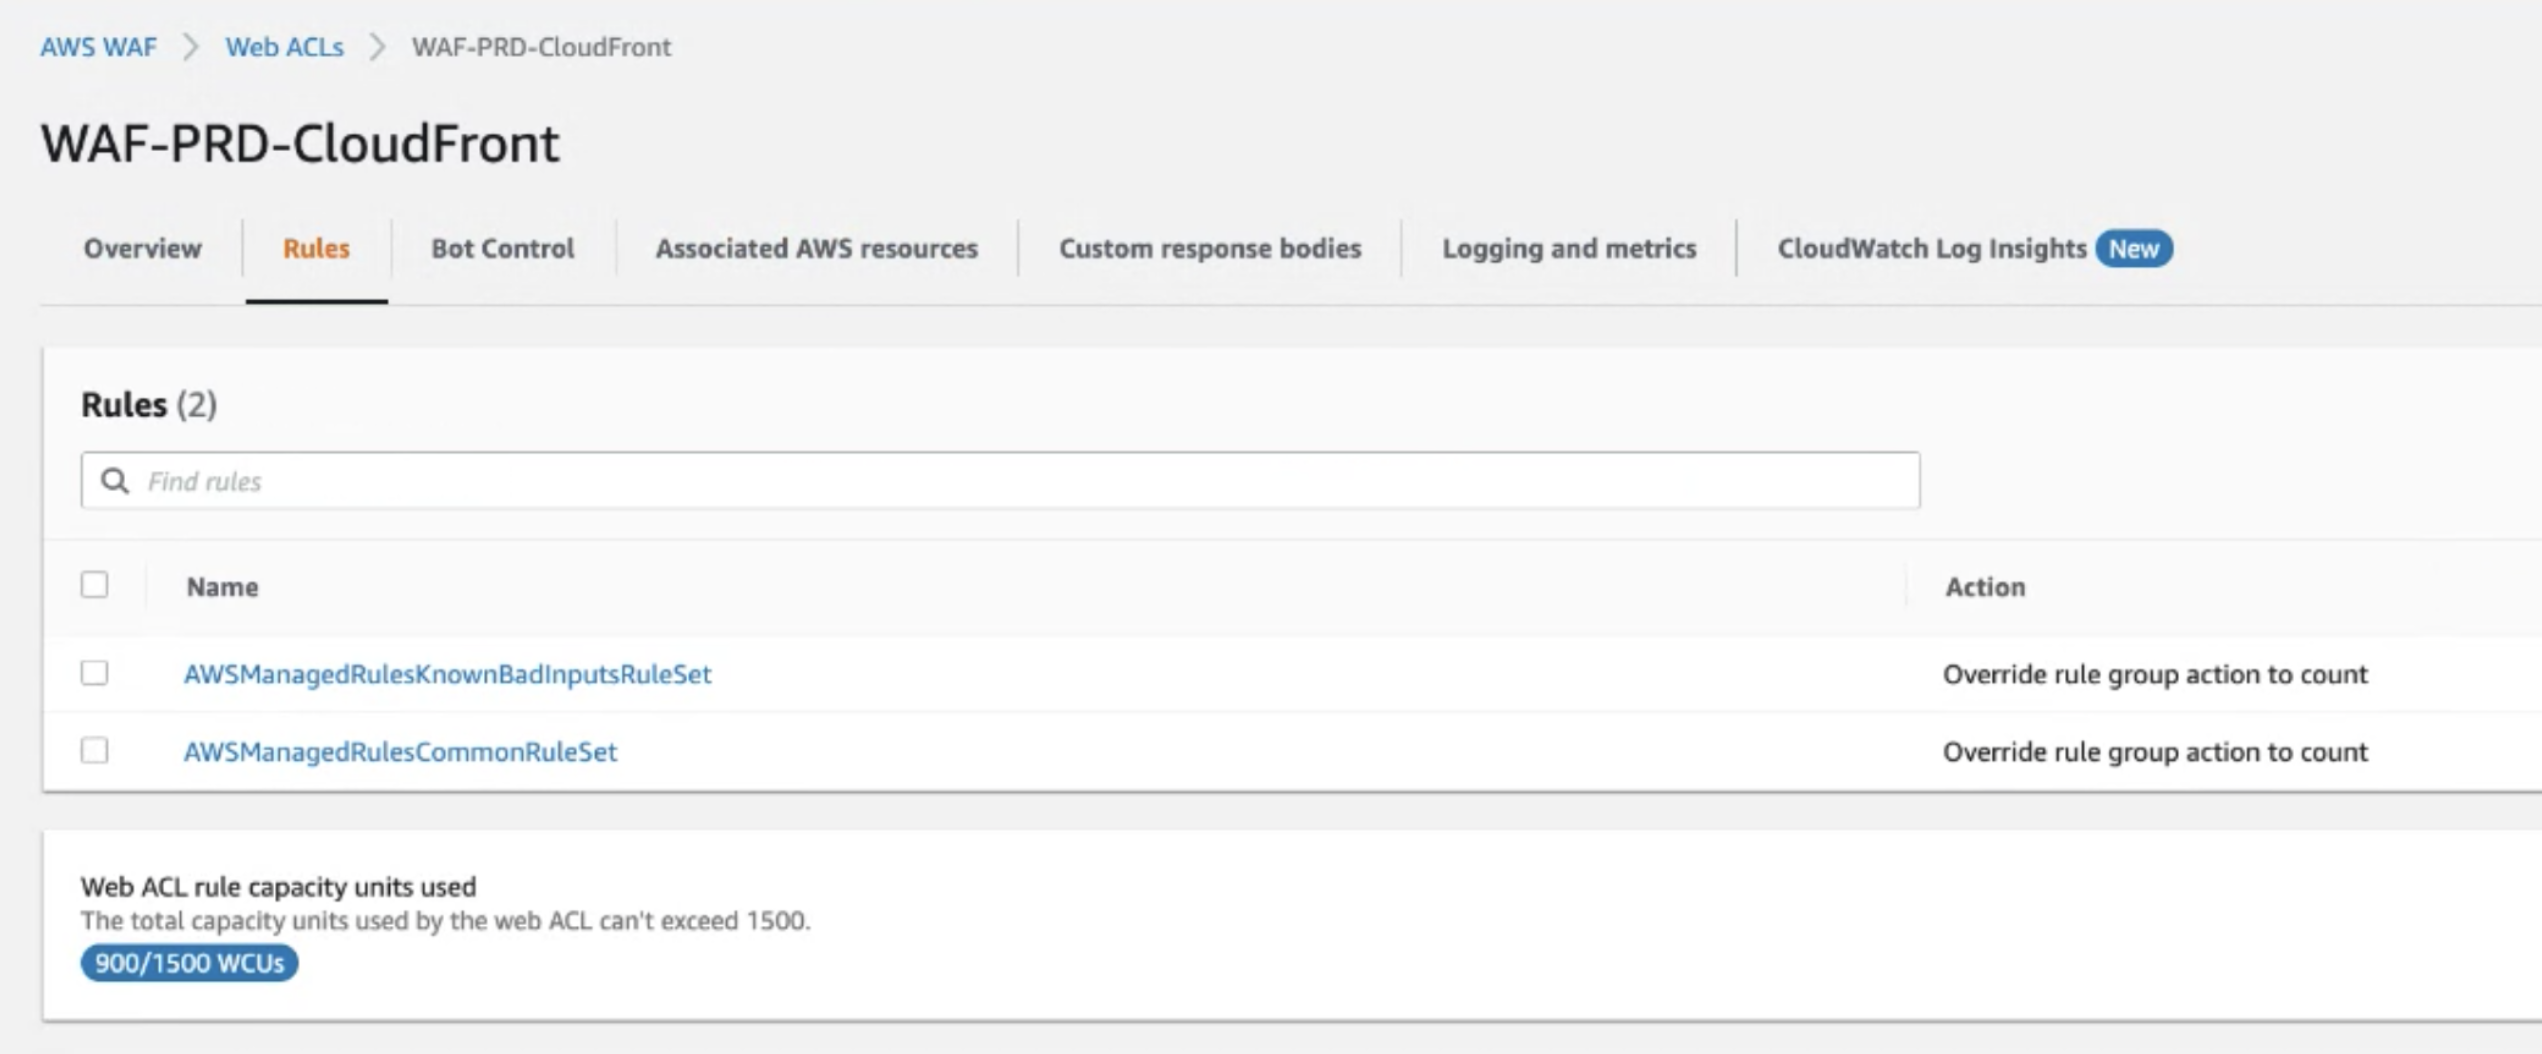Switch to Custom response bodies tab
The width and height of the screenshot is (2542, 1054).
click(x=1210, y=248)
